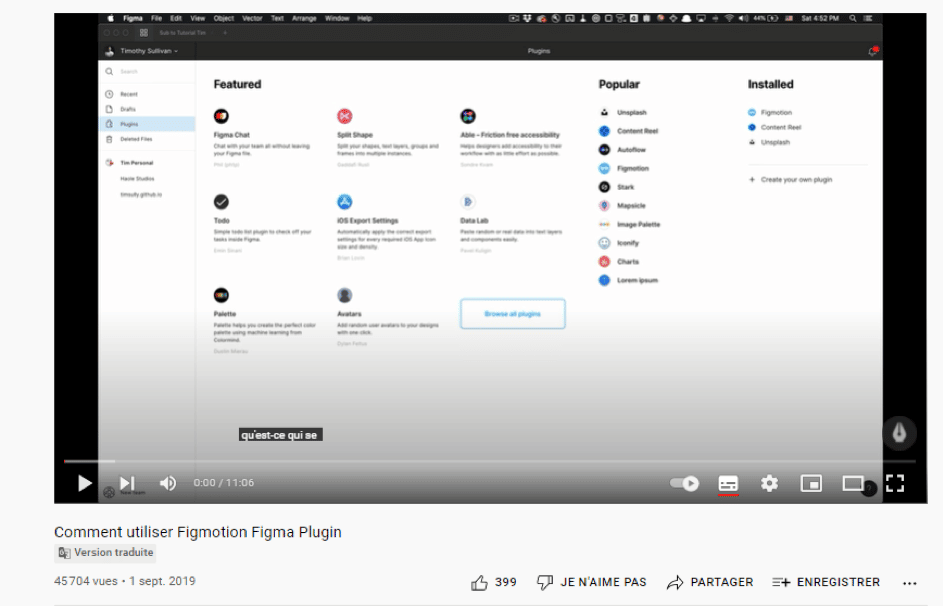Screen dimensions: 943x606
Task: Click Browse all plugins button
Action: tap(512, 314)
